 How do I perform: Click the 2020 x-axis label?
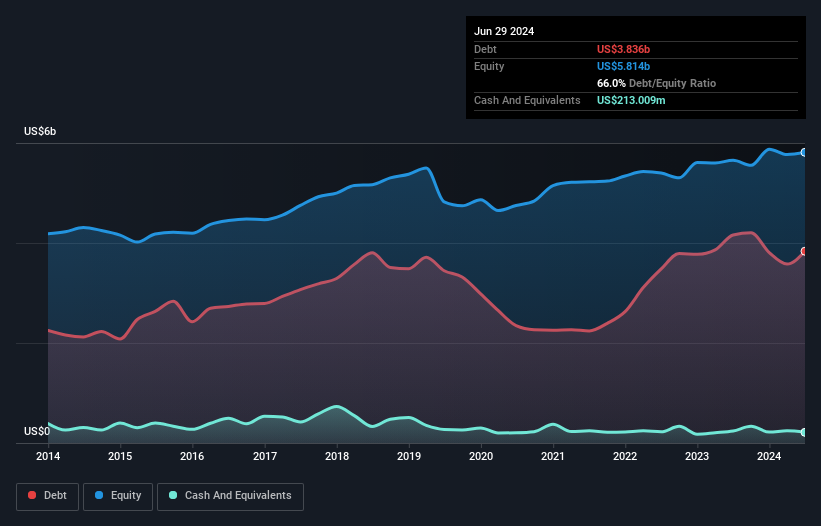pos(481,456)
